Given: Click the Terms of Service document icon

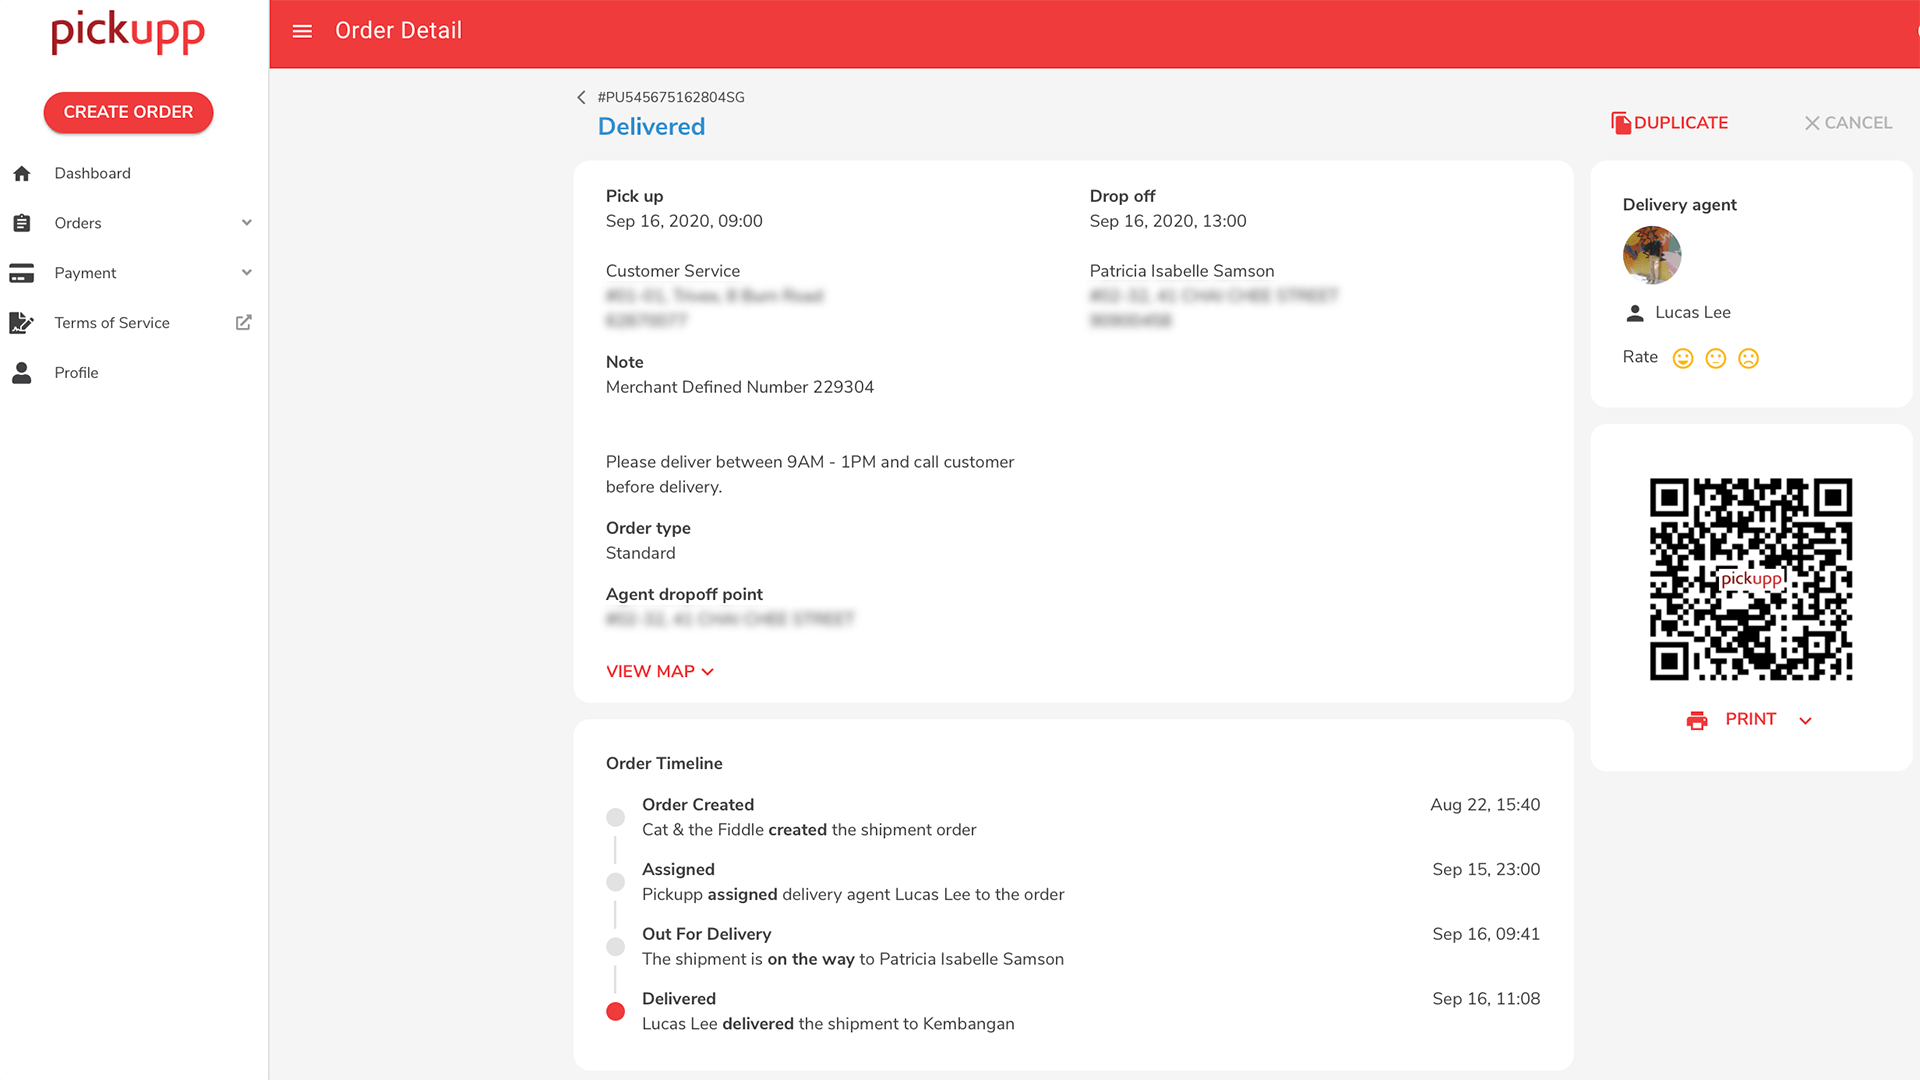Looking at the screenshot, I should click(21, 323).
